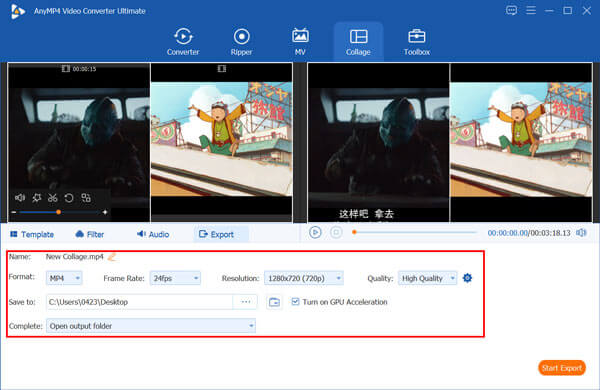The width and height of the screenshot is (600, 390).
Task: Toggle Turn on GPU Acceleration checkbox
Action: click(x=295, y=302)
